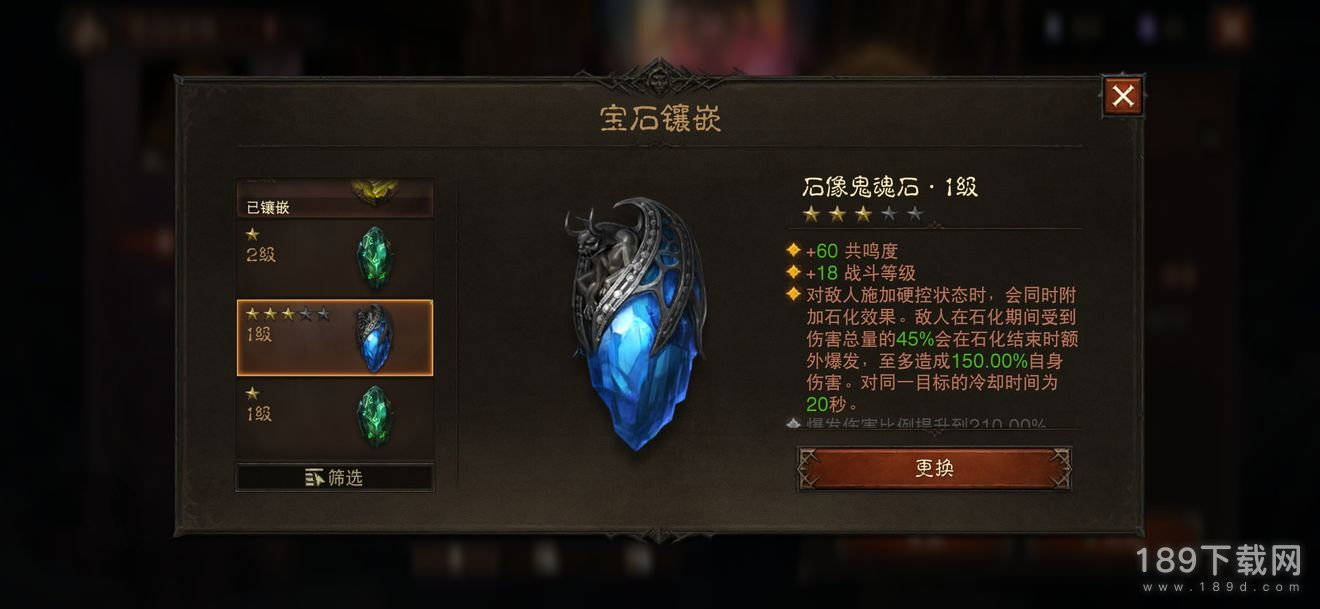Expand the faded locked effect line at bottom
1320x609 pixels.
tap(916, 423)
